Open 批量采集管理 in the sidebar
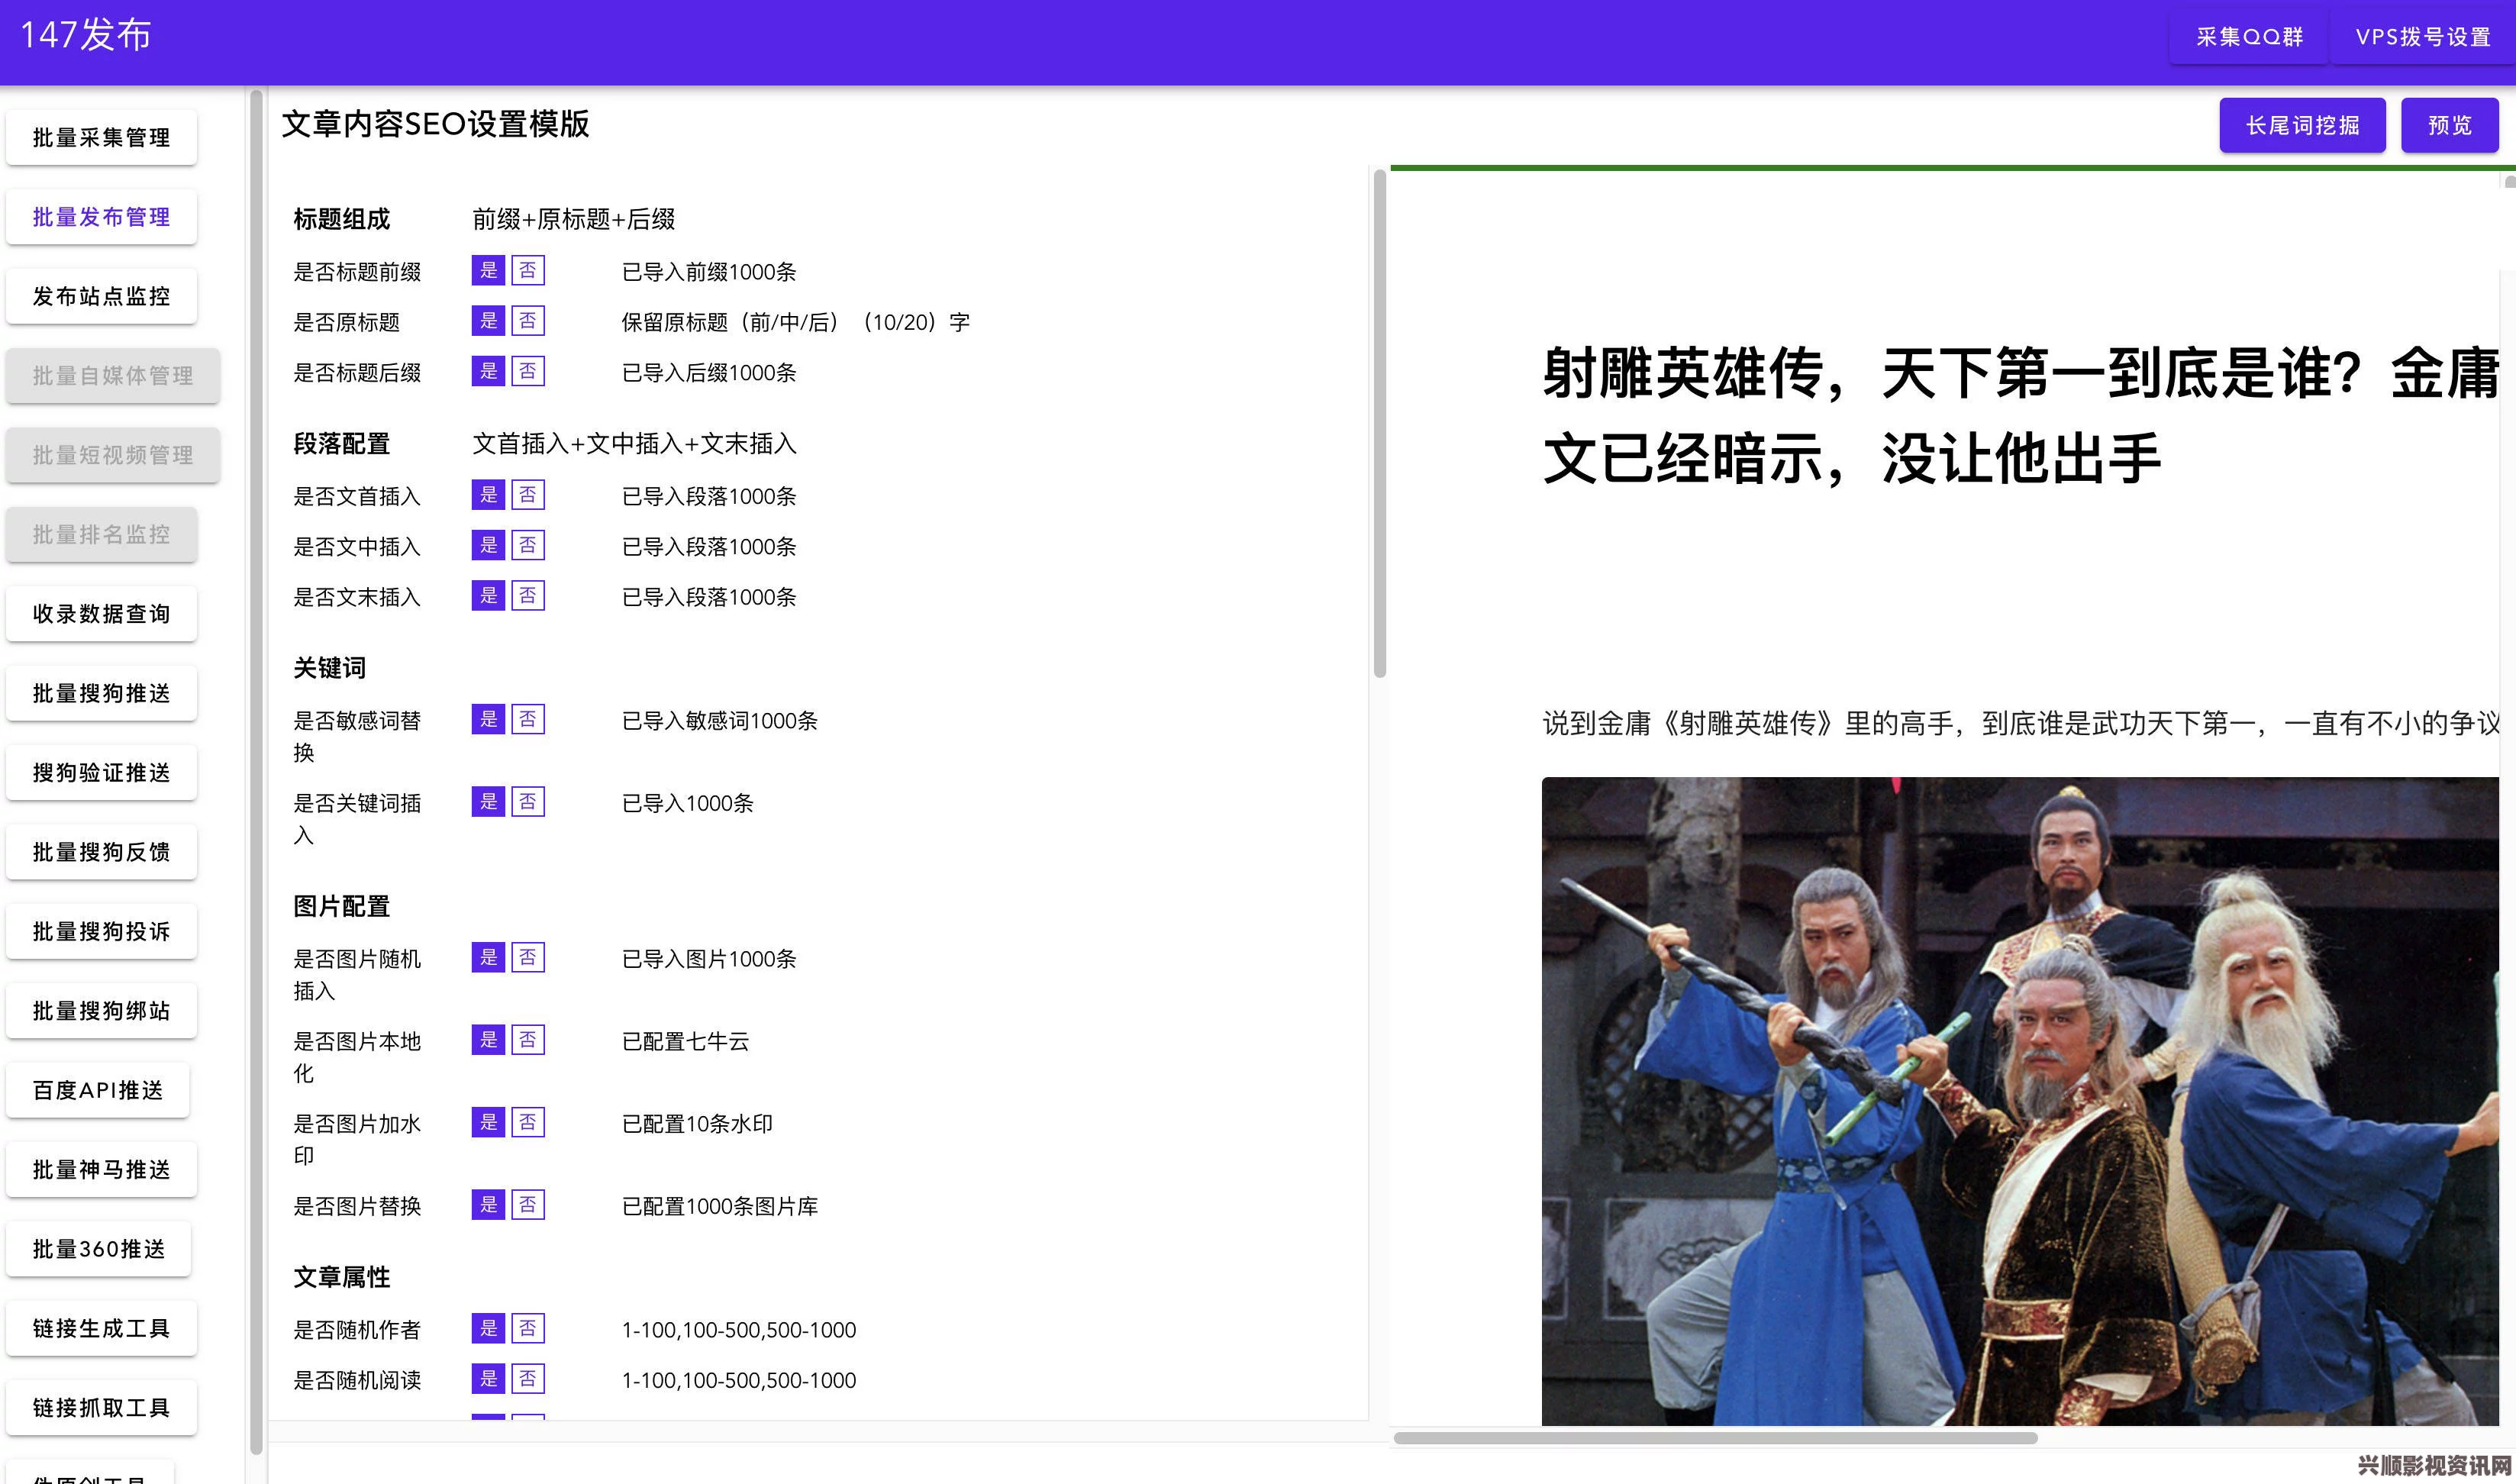 coord(101,137)
